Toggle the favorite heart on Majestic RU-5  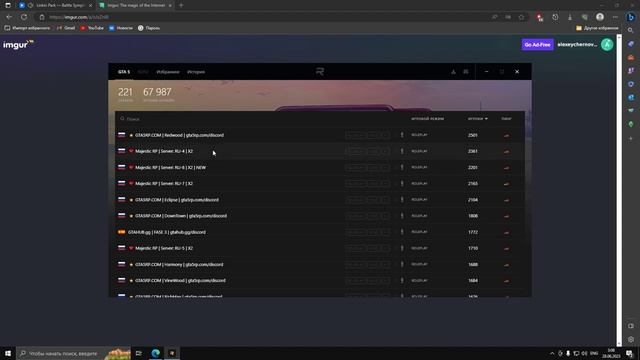131,248
